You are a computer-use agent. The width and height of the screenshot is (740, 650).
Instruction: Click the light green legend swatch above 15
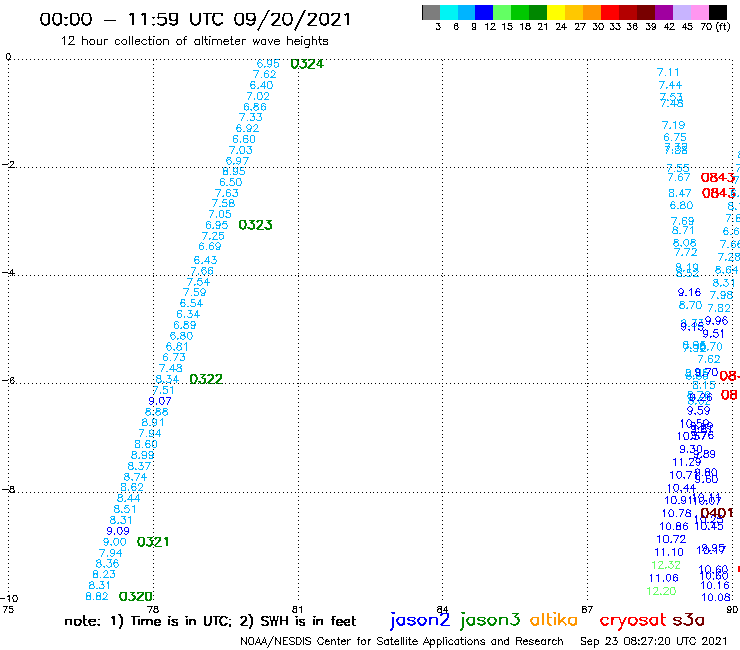tap(502, 13)
